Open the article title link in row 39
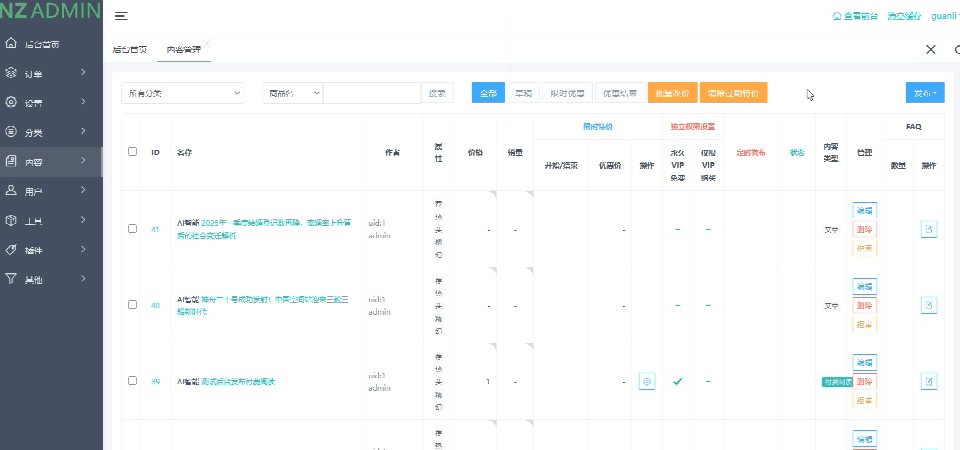The width and height of the screenshot is (960, 450). [x=238, y=381]
